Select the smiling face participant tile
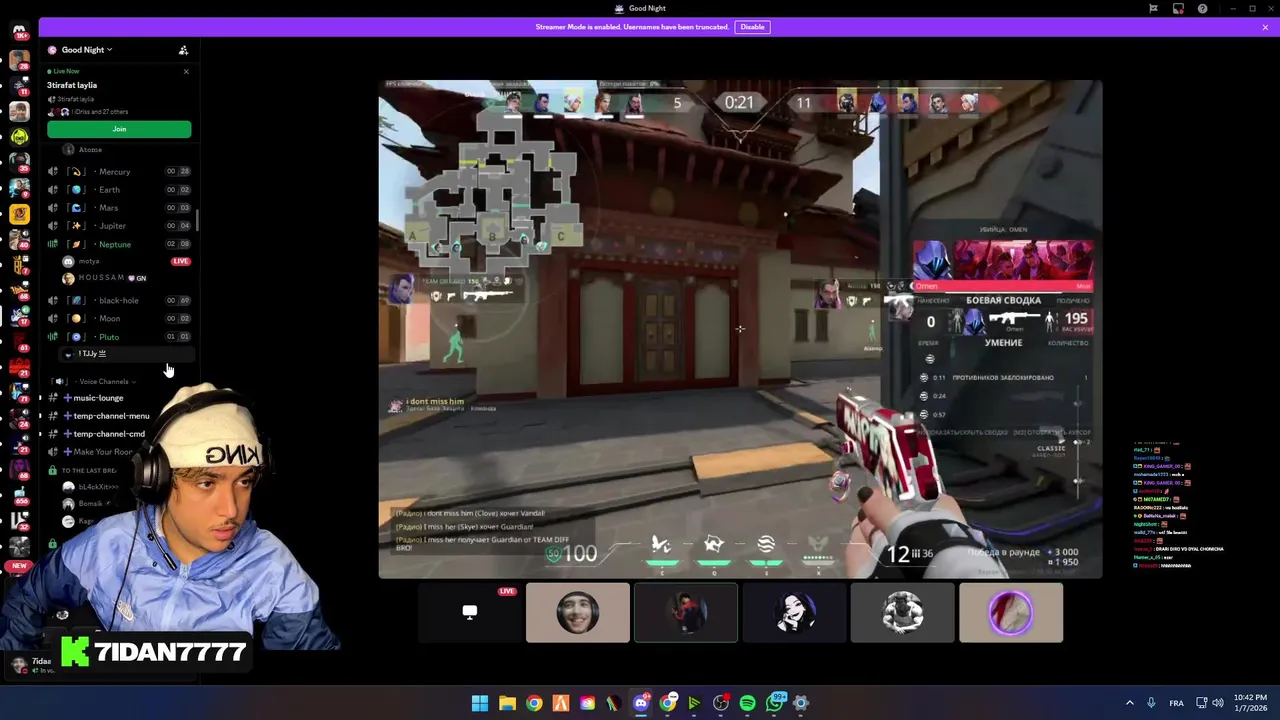 [x=578, y=612]
